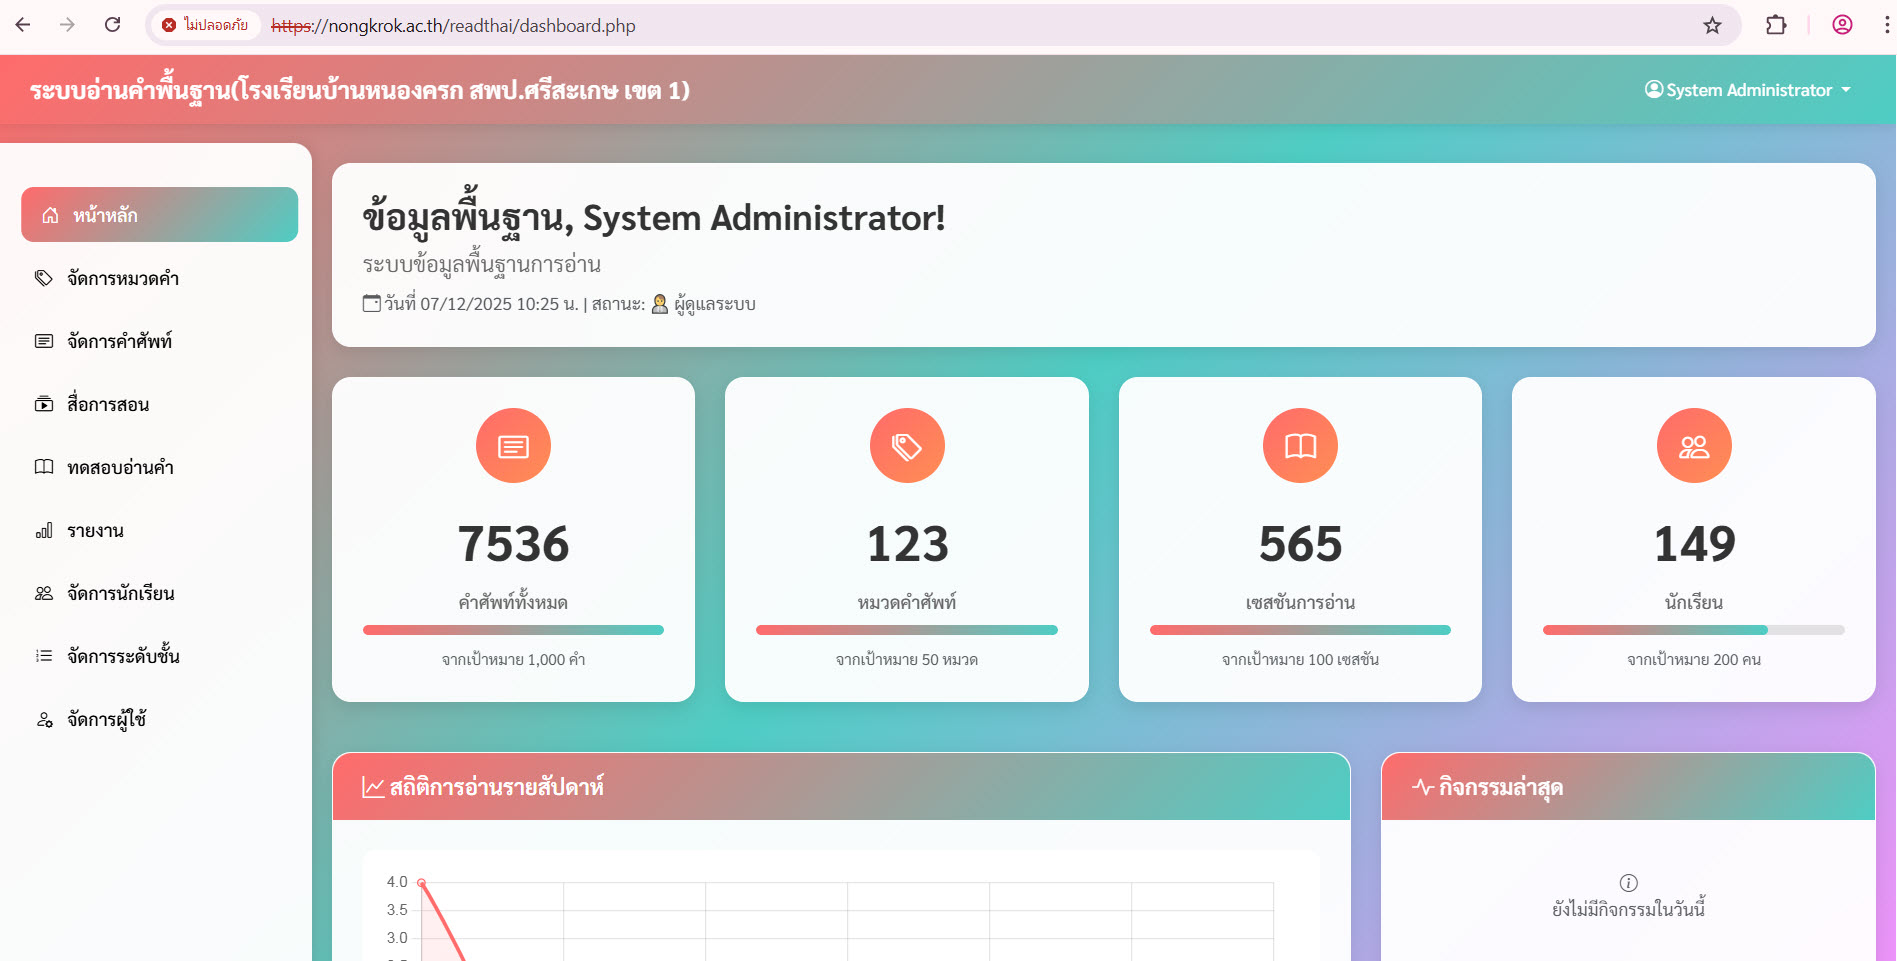Click the people icon beside จัดการนักเรียน

(44, 593)
